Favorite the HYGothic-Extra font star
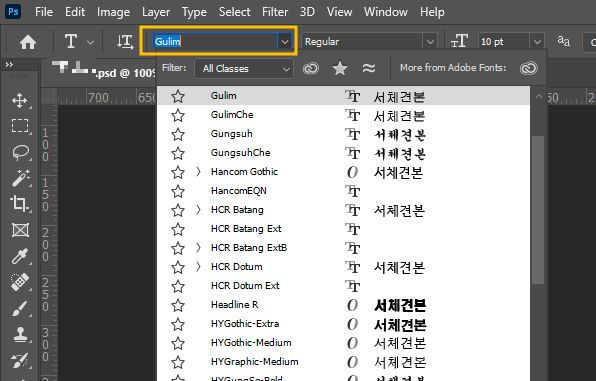This screenshot has height=381, width=596. click(178, 324)
